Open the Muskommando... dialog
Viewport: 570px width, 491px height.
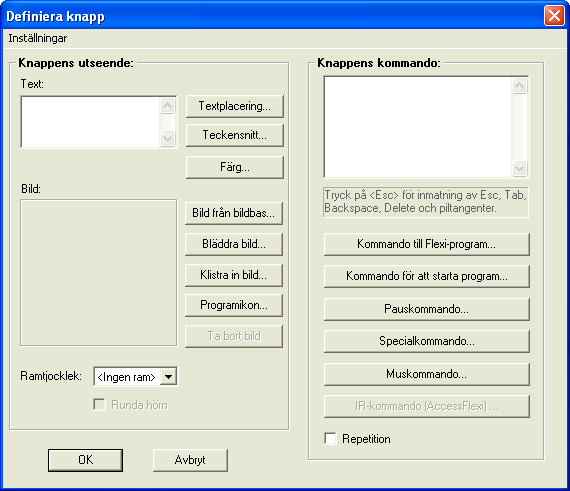426,374
